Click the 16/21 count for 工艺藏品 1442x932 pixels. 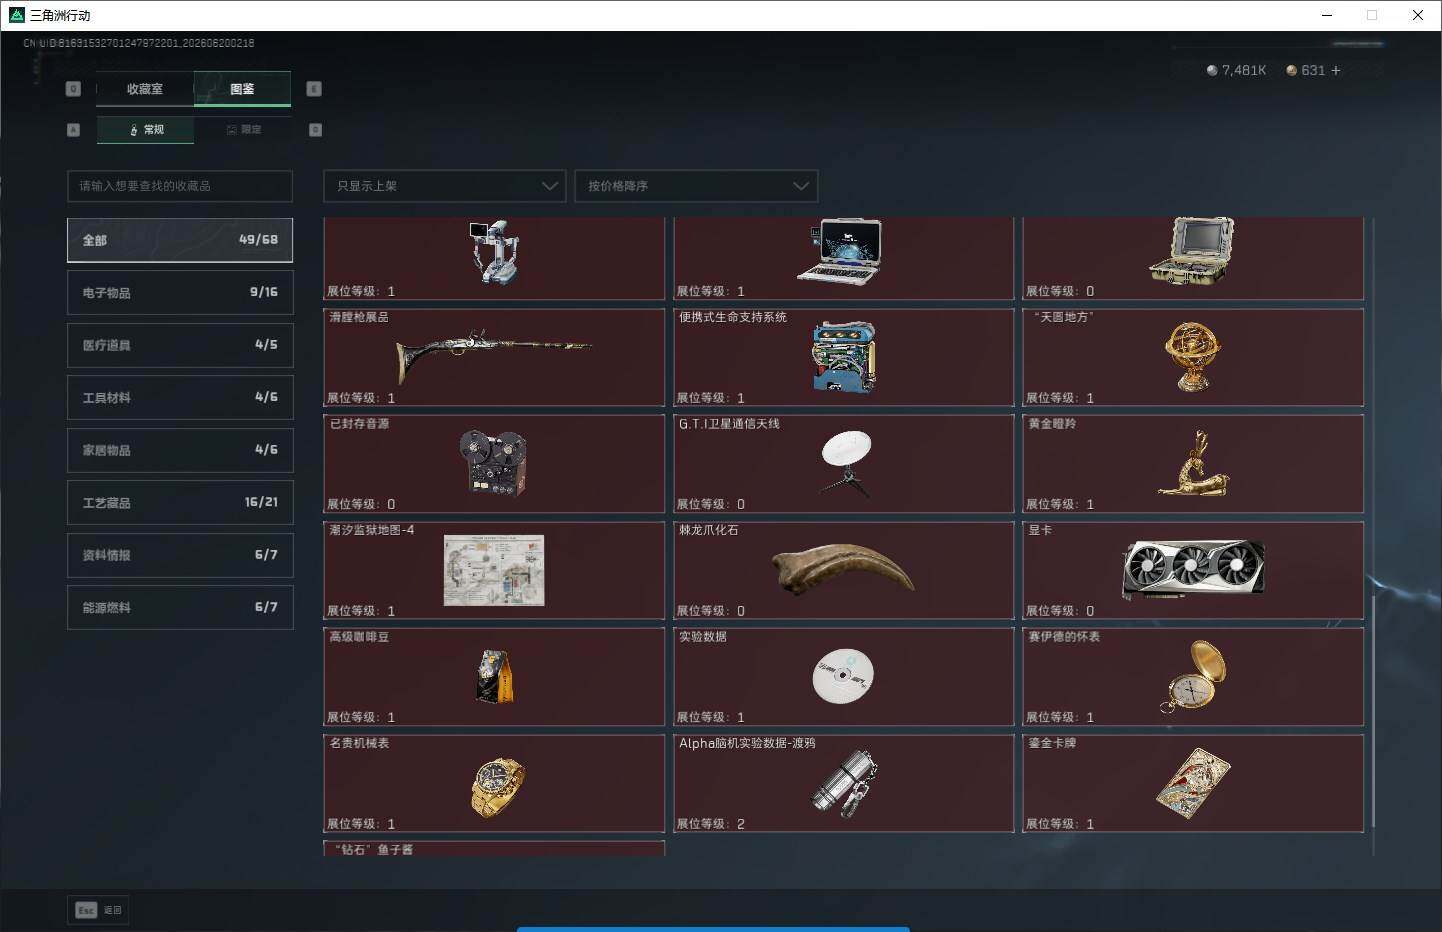(x=261, y=502)
